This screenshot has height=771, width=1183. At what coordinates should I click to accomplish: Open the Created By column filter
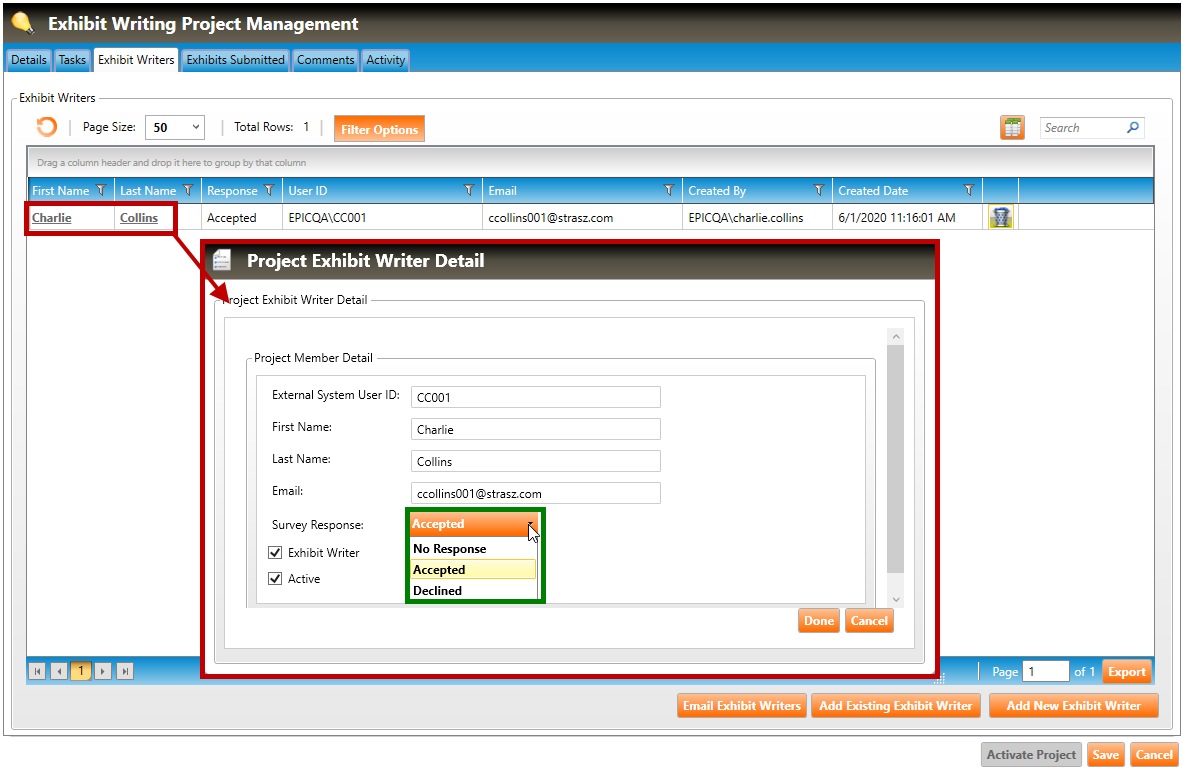click(x=819, y=190)
